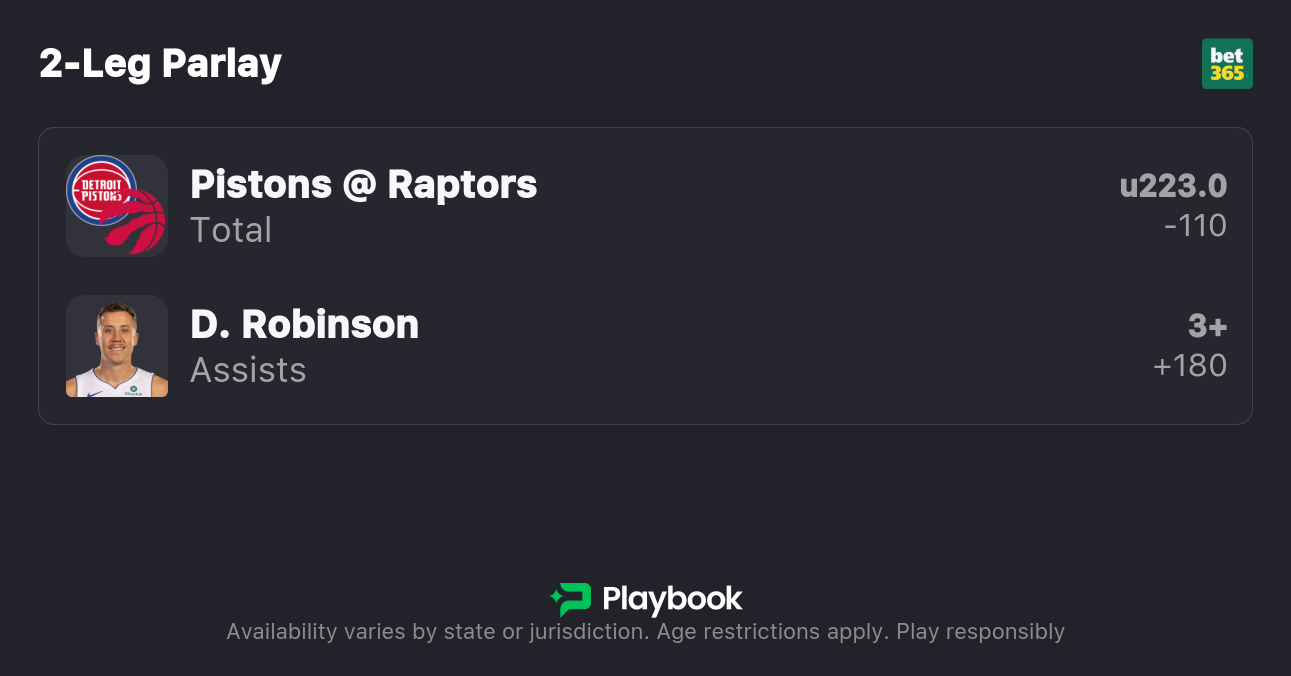Click the word Raptors in the matchup
This screenshot has height=676, width=1291.
pos(462,185)
